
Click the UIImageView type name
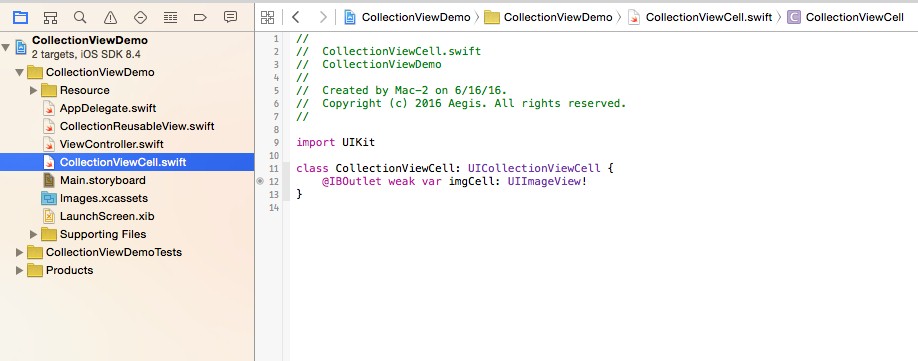(544, 181)
